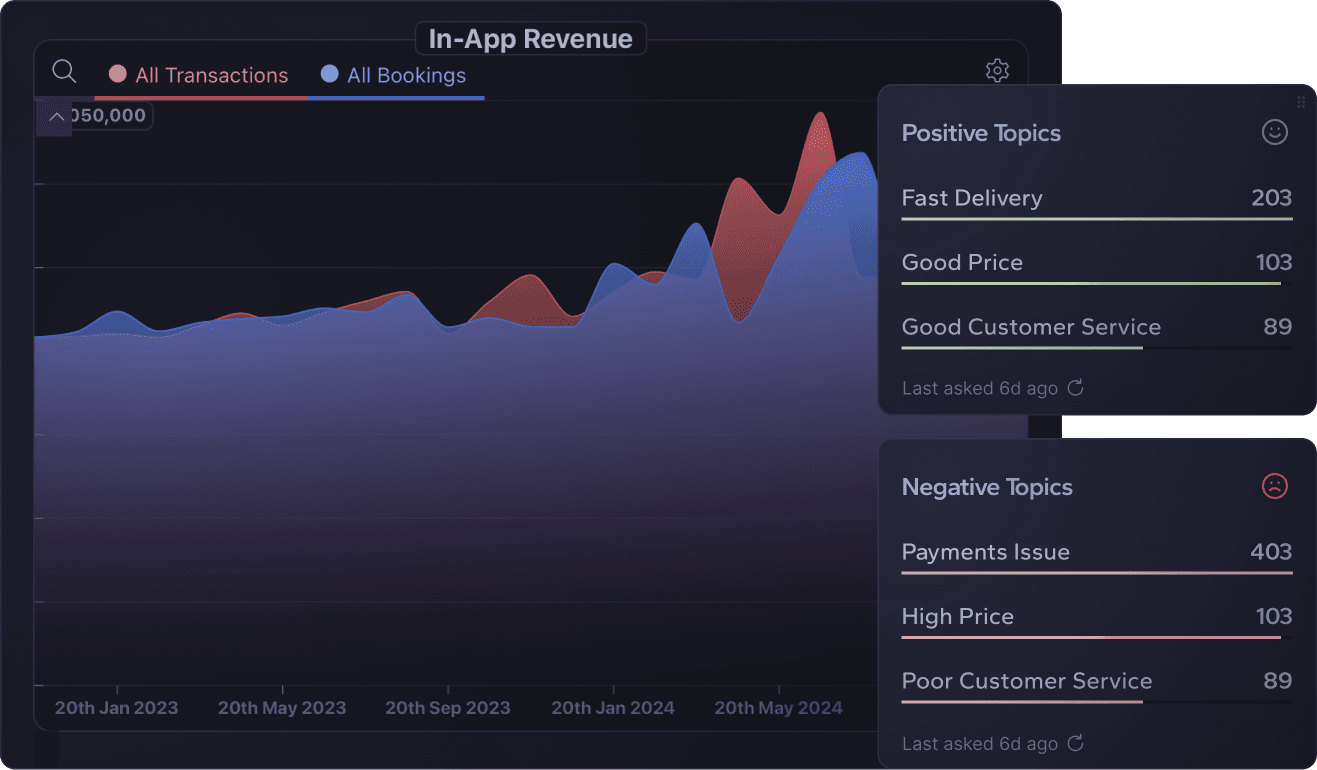Open the Fast Delivery topic

(972, 198)
